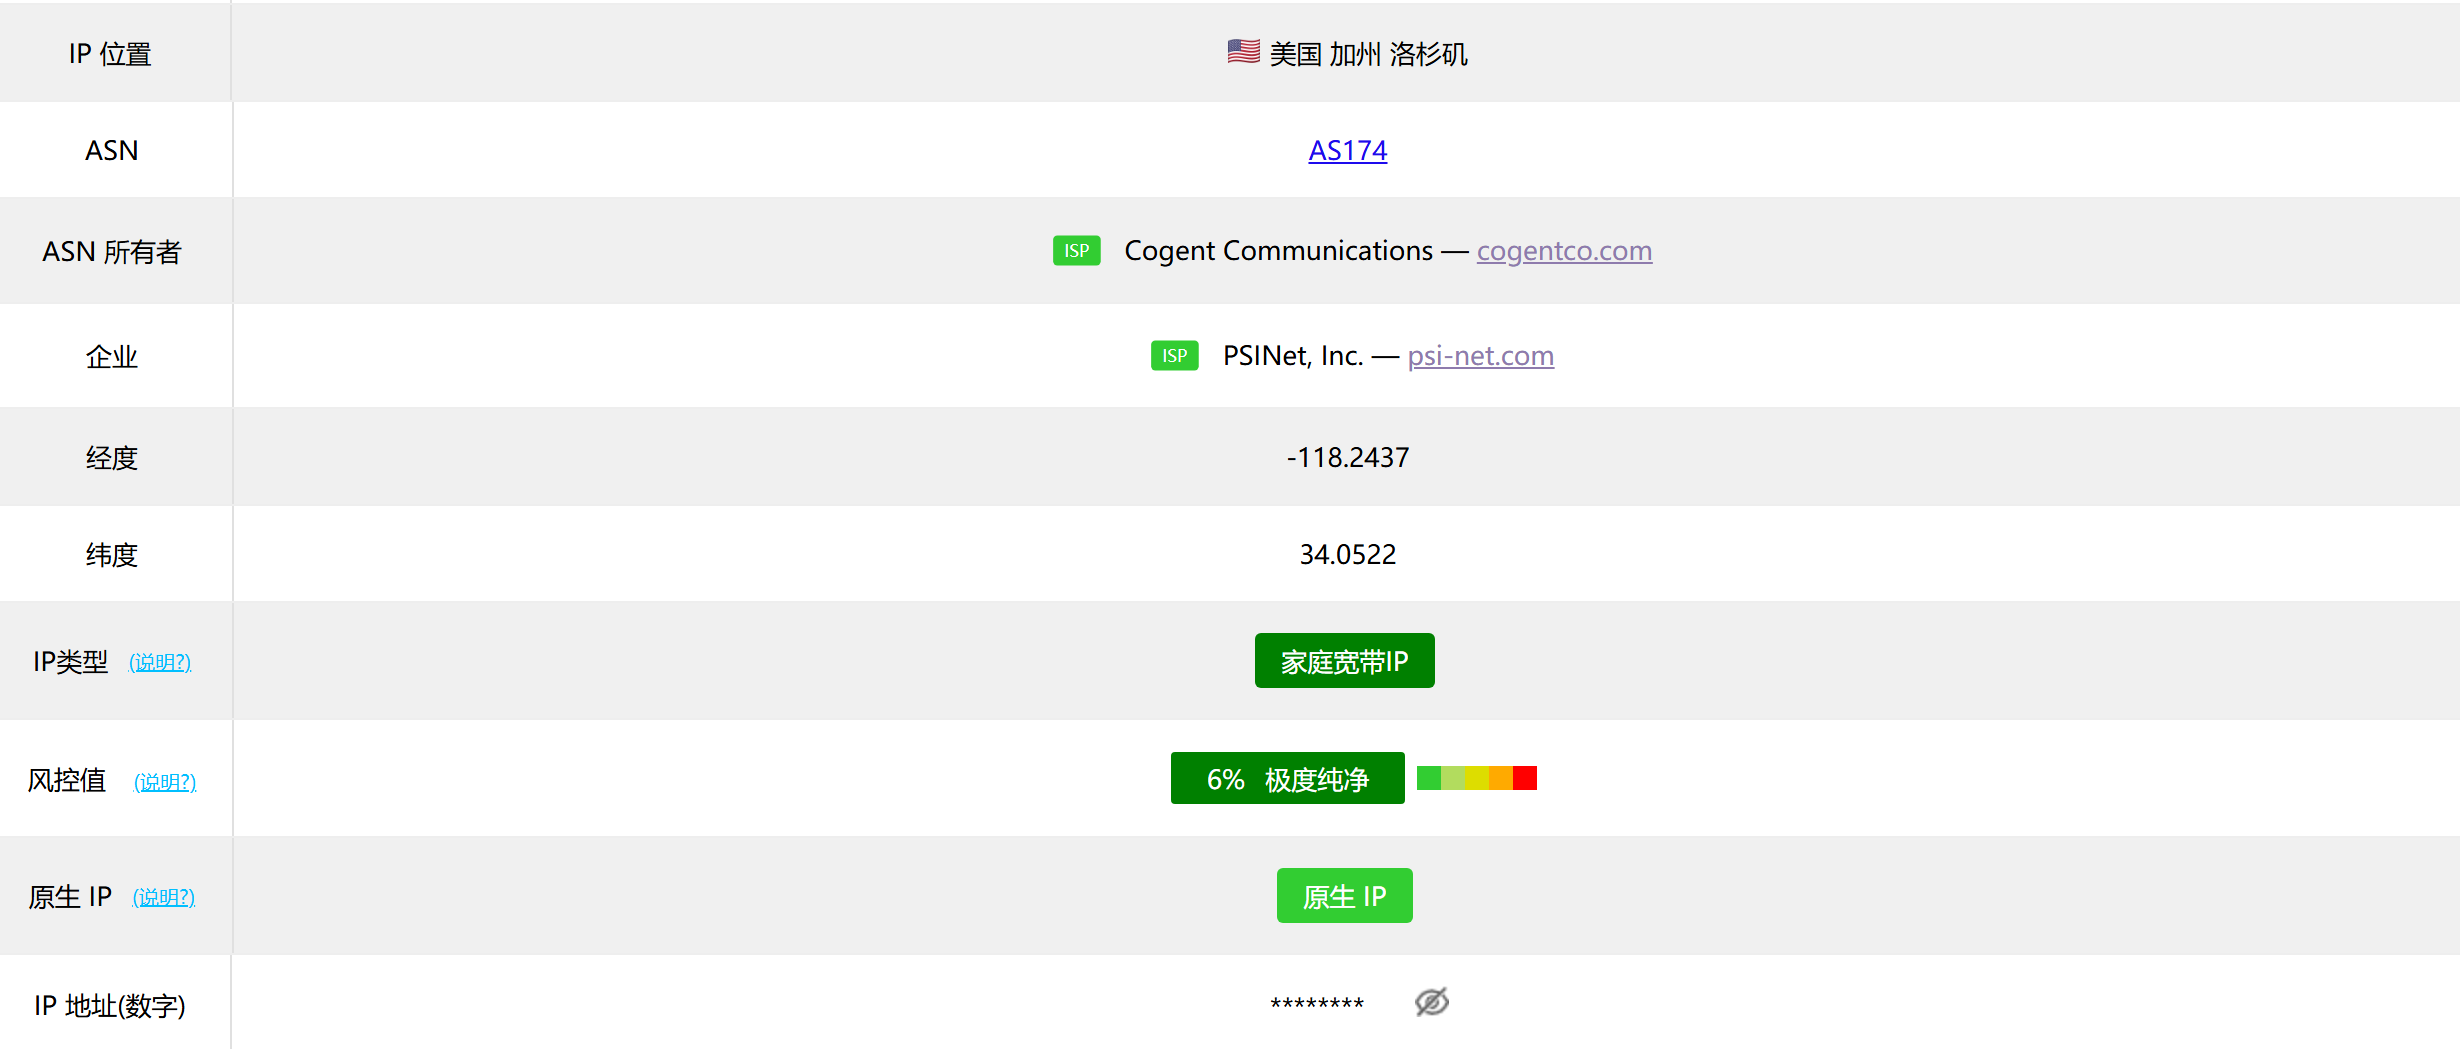Image resolution: width=2460 pixels, height=1049 pixels.
Task: Click the Cogent Communications owner name
Action: point(1278,251)
